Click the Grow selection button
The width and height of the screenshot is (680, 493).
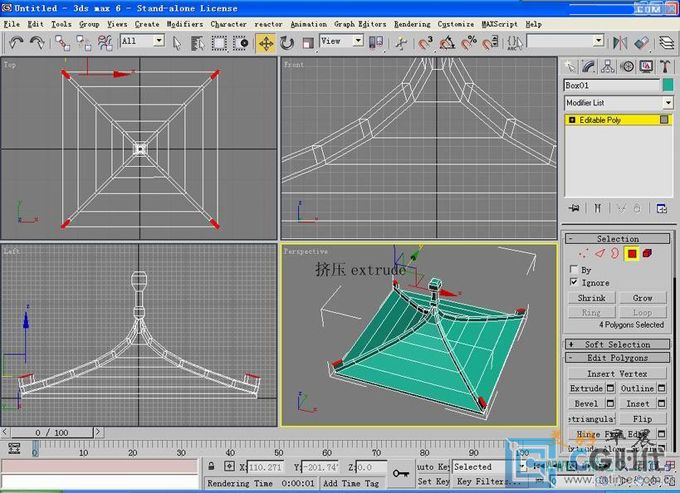point(643,298)
